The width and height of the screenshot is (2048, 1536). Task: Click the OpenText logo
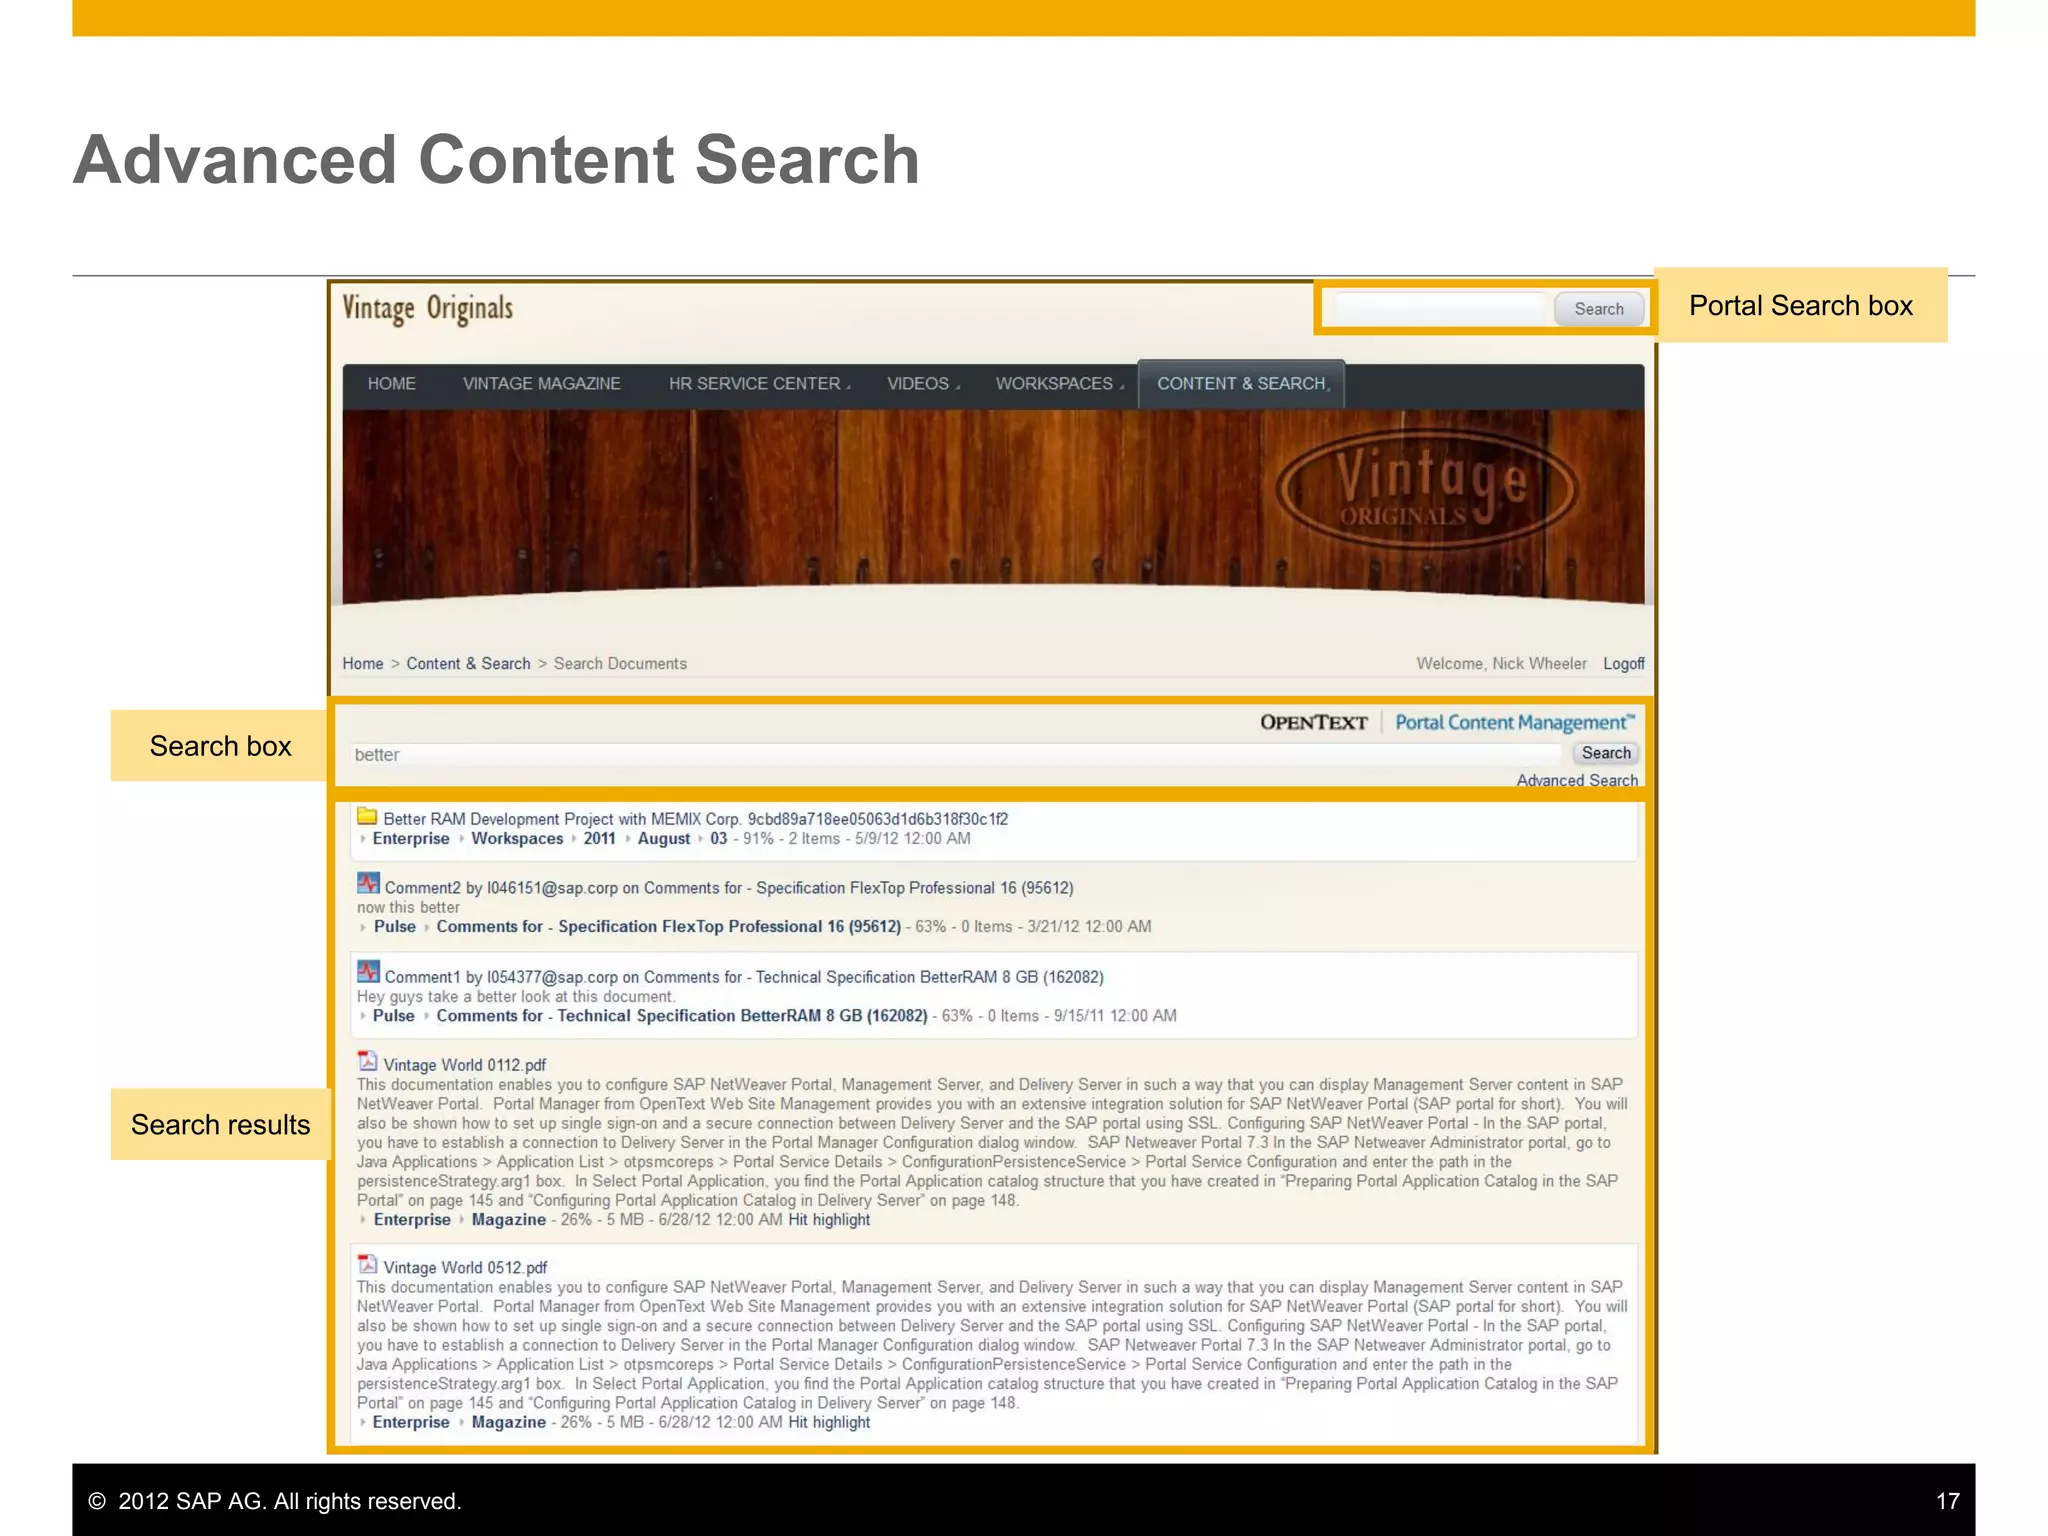click(1314, 722)
